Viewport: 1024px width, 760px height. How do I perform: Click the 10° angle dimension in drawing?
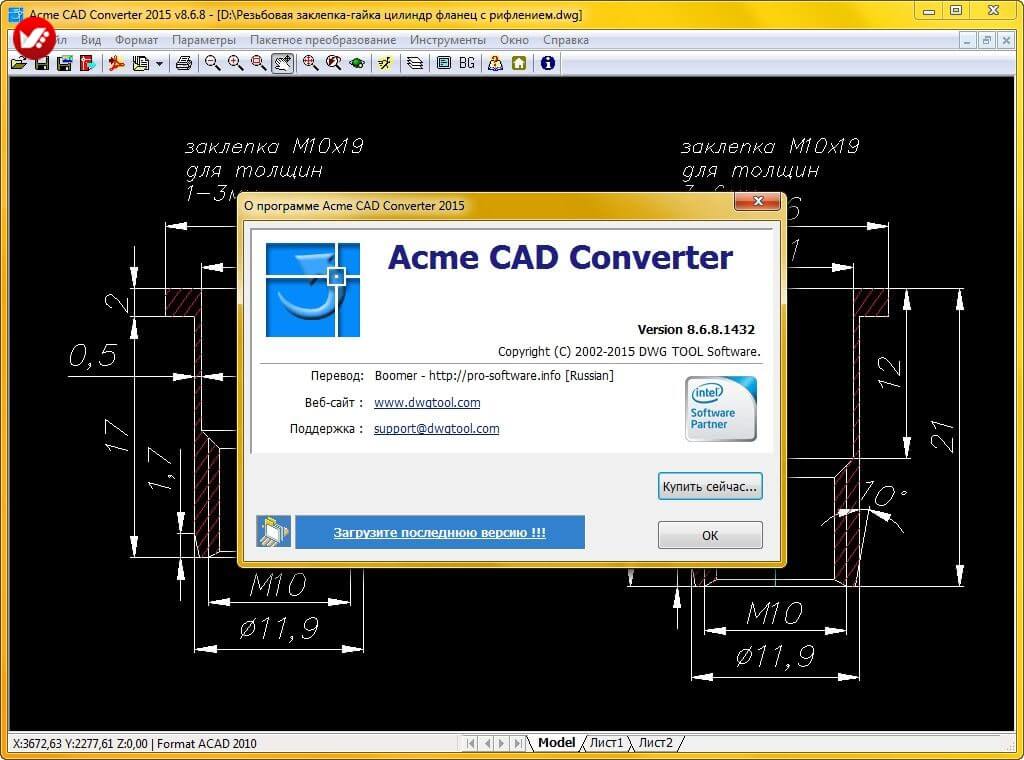point(883,494)
